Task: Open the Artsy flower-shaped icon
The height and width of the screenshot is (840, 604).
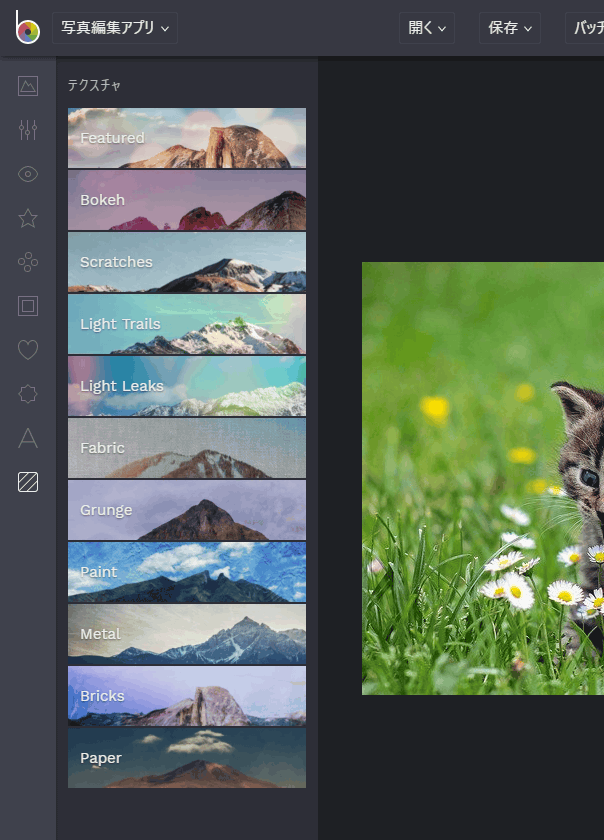Action: (x=28, y=262)
